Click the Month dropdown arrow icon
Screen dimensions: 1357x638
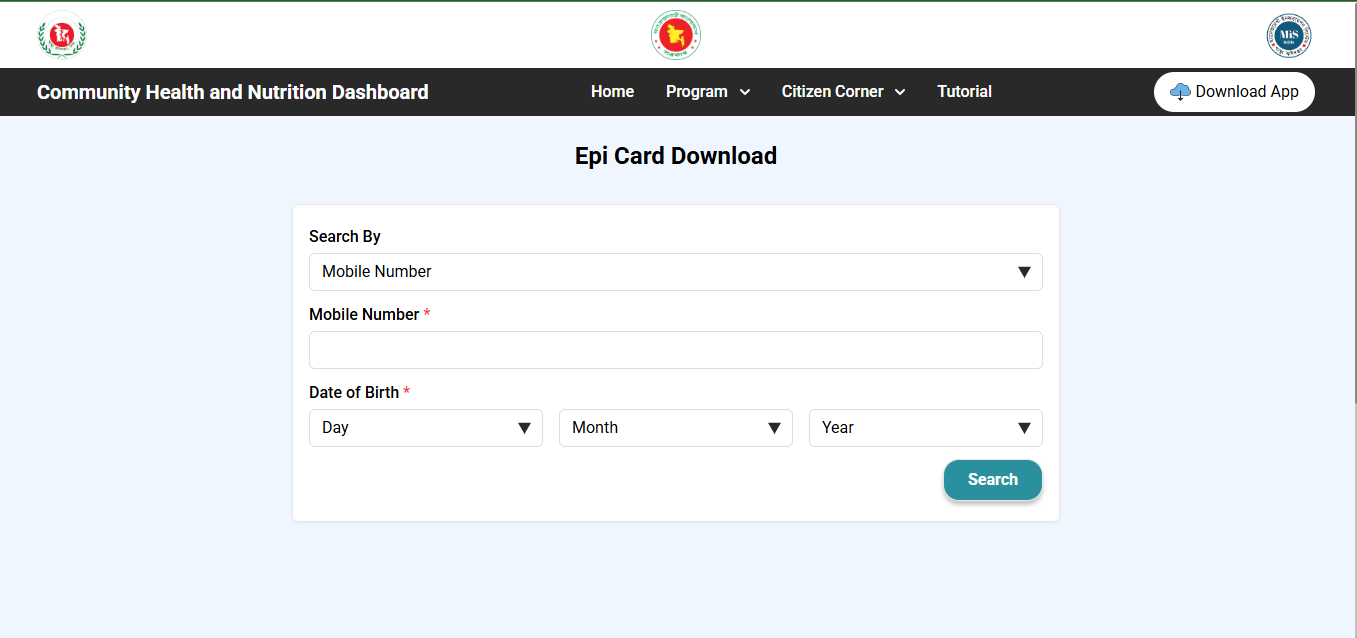point(775,427)
